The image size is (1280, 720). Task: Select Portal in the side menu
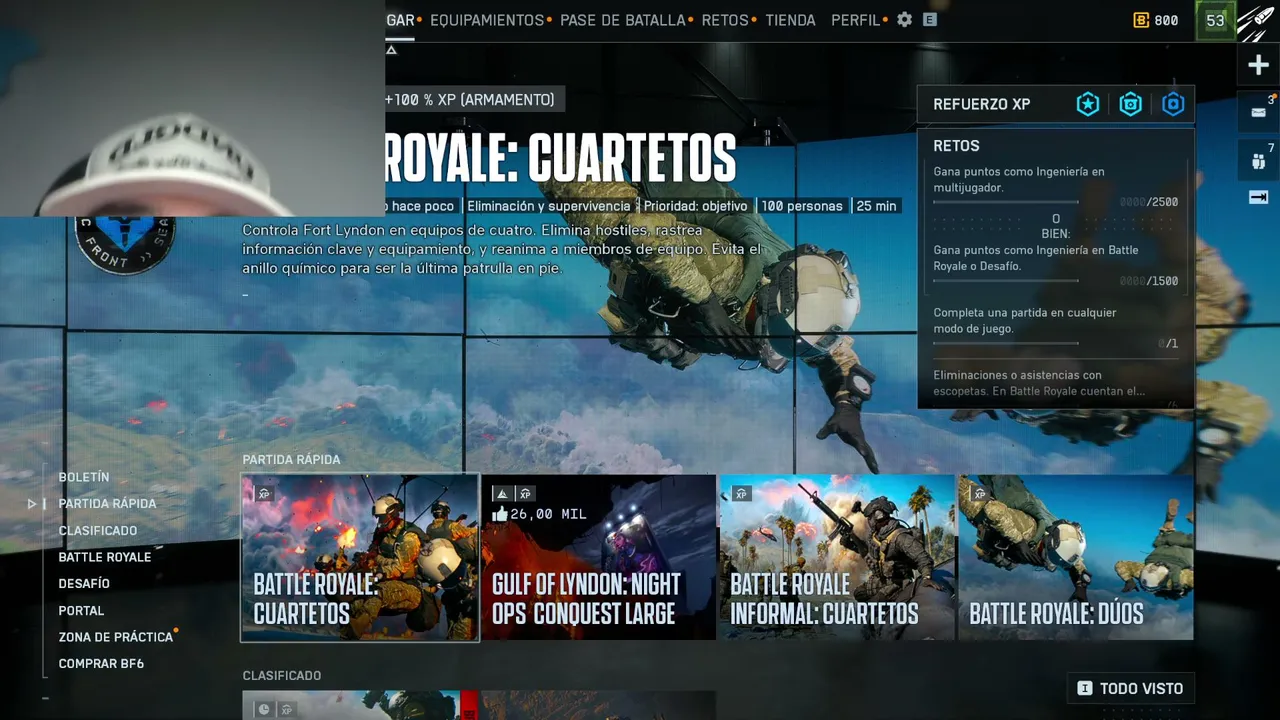click(x=81, y=611)
